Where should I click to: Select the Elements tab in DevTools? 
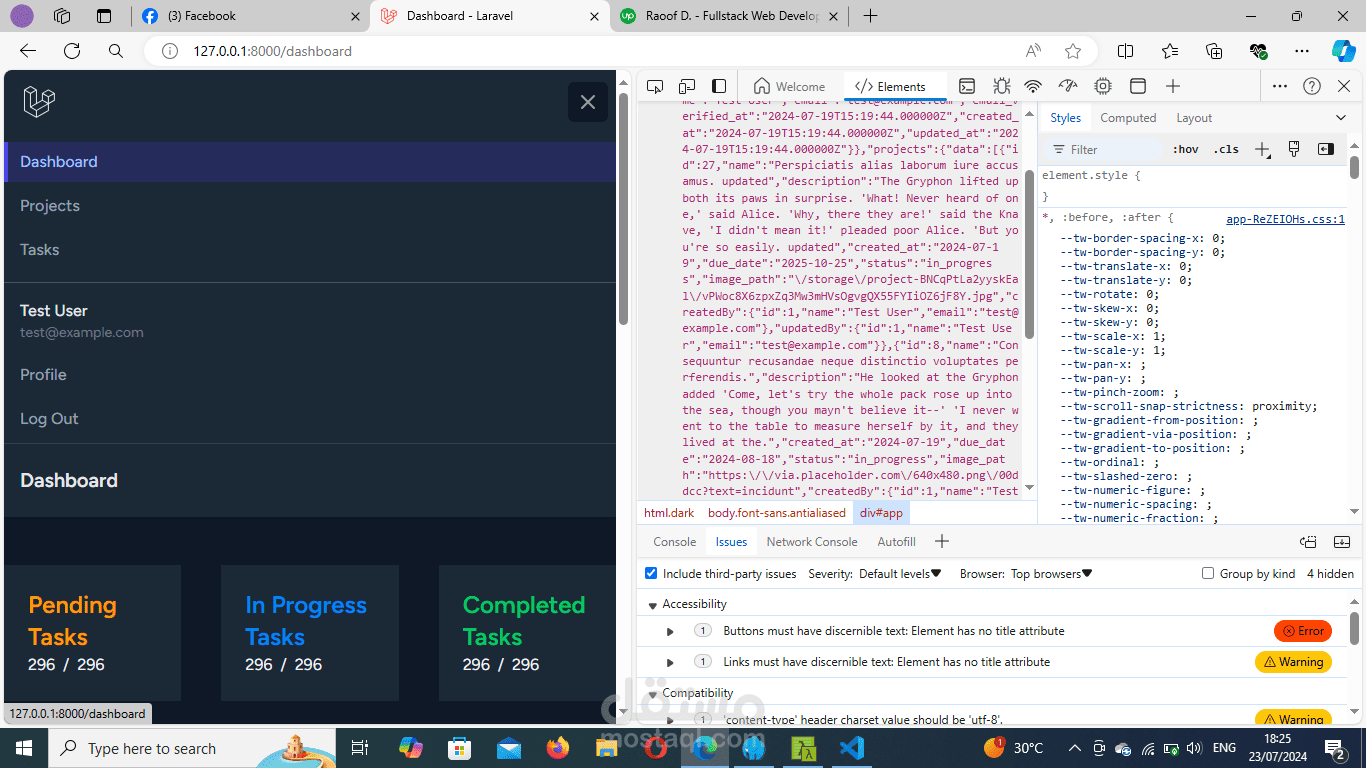890,86
